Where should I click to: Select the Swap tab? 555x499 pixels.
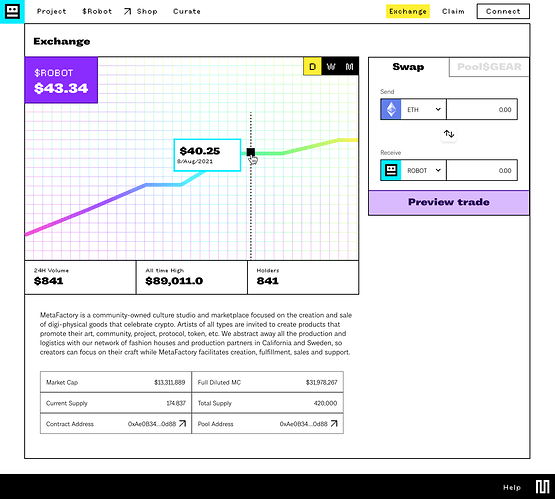[408, 67]
